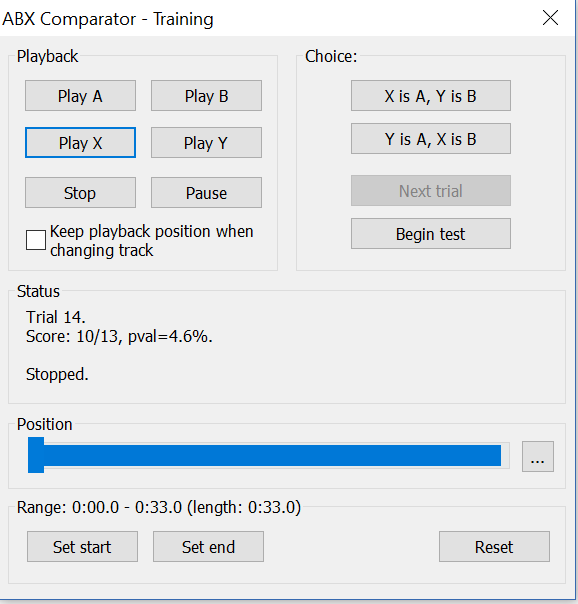Screen dimensions: 578x604
Task: Start playback of unknown X
Action: coord(80,143)
